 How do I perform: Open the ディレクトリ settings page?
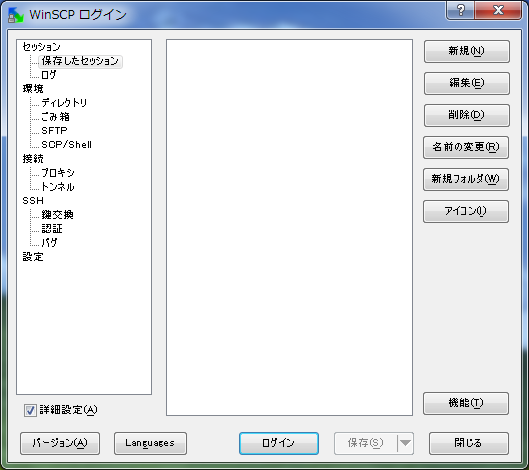(64, 103)
